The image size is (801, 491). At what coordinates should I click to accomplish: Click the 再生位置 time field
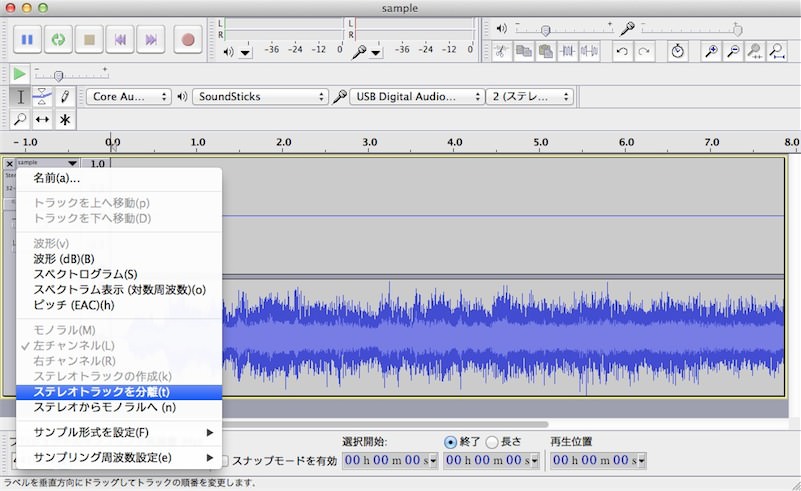point(598,460)
